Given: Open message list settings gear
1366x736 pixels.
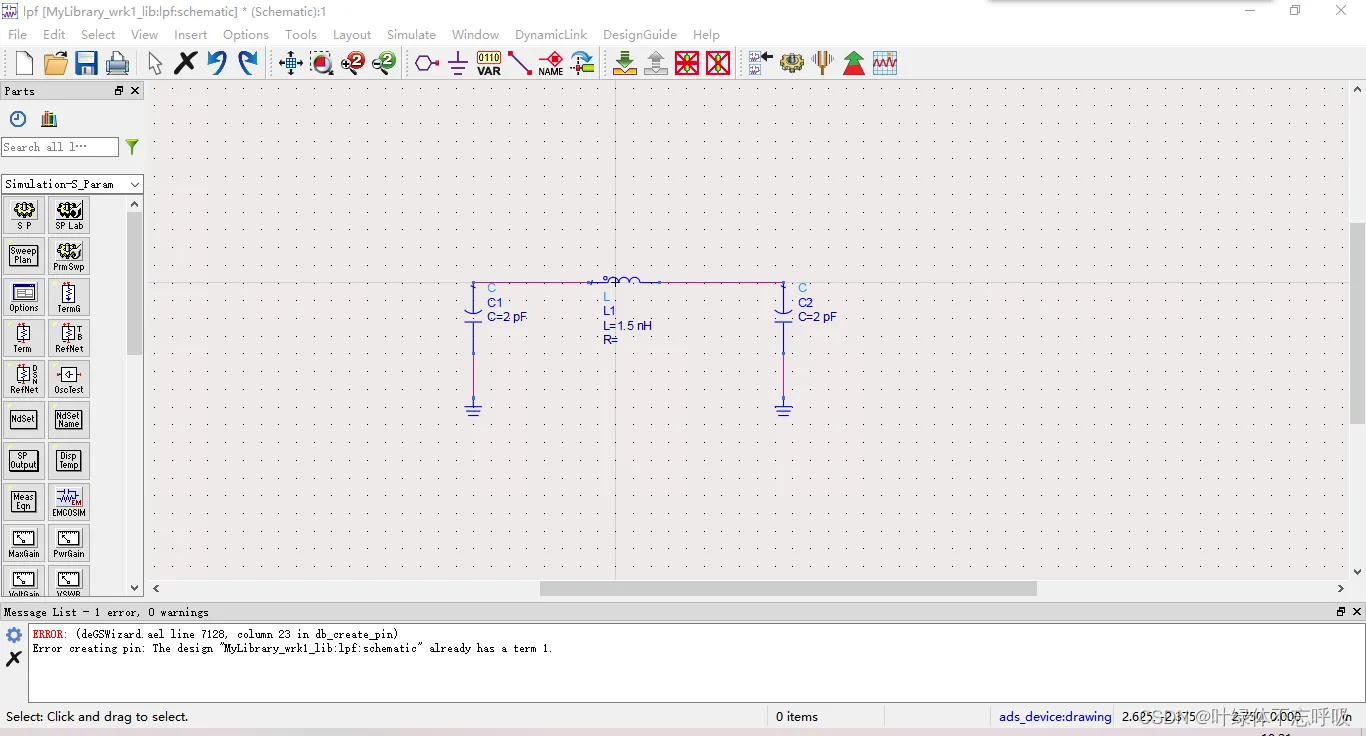Looking at the screenshot, I should [14, 635].
